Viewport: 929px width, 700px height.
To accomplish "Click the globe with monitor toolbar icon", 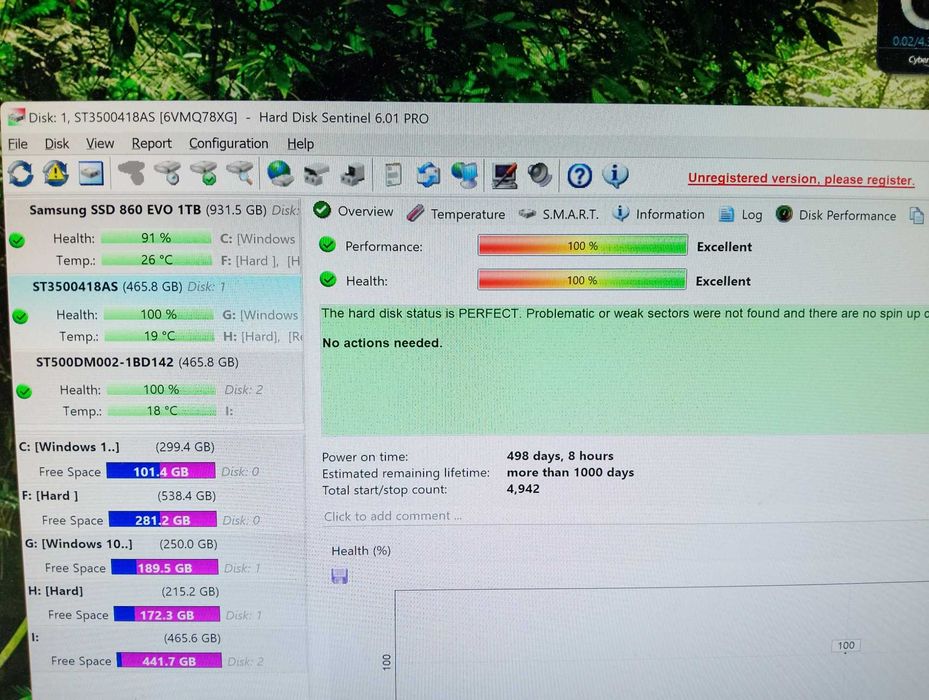I will pyautogui.click(x=464, y=175).
